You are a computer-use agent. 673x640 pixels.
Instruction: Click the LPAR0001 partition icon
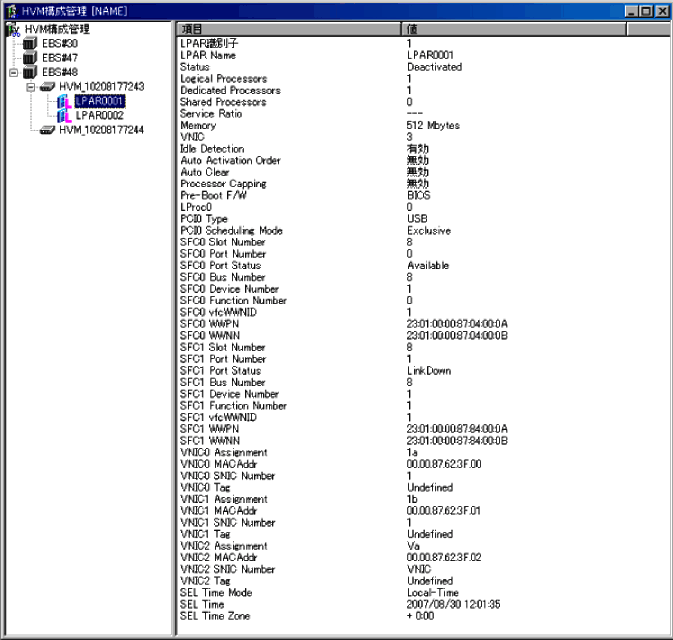(64, 102)
